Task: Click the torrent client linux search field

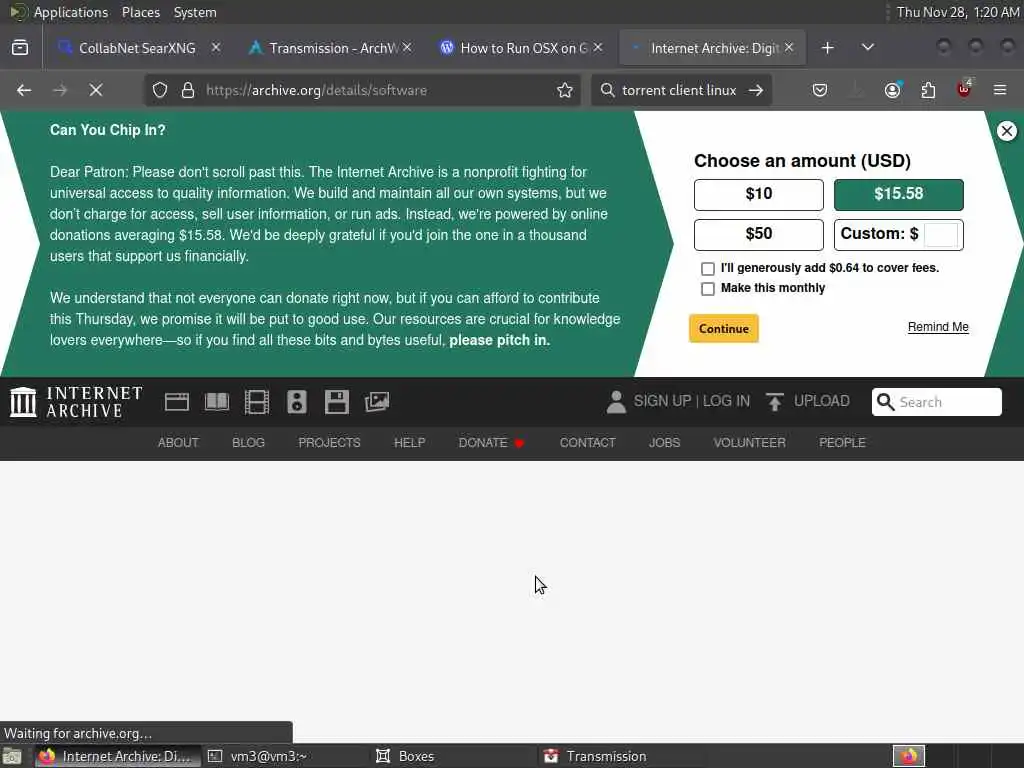Action: point(679,90)
